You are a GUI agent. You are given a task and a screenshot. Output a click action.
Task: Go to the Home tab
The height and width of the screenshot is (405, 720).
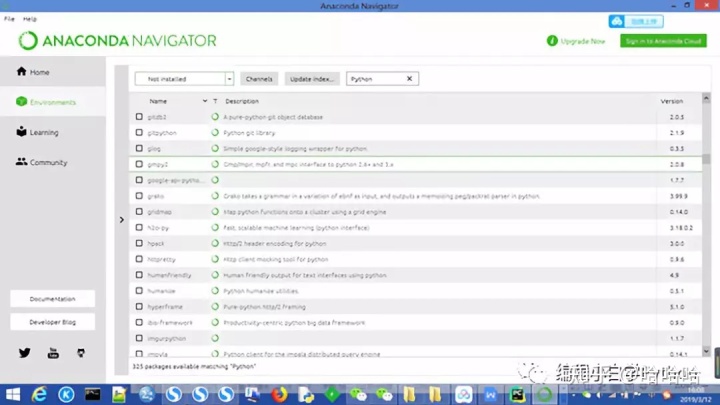(x=53, y=72)
